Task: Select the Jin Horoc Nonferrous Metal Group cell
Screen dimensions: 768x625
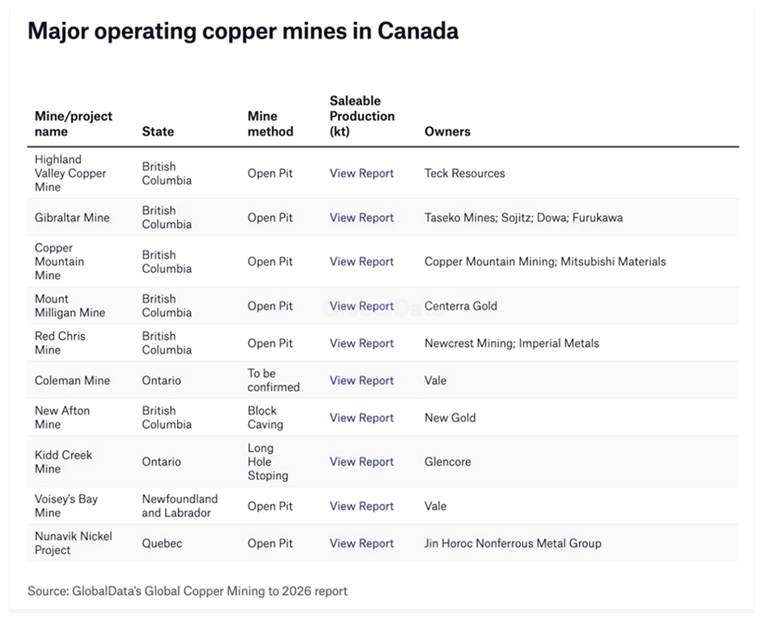Action: [x=512, y=543]
